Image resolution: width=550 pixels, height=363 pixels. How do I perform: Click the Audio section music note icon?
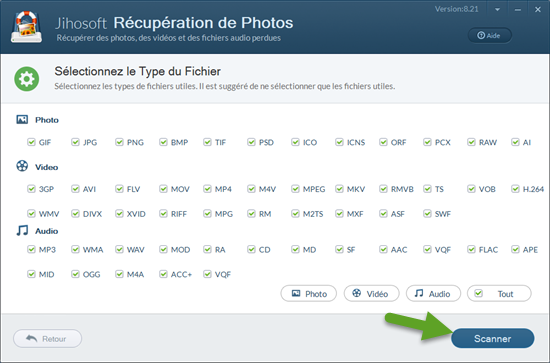coord(22,230)
